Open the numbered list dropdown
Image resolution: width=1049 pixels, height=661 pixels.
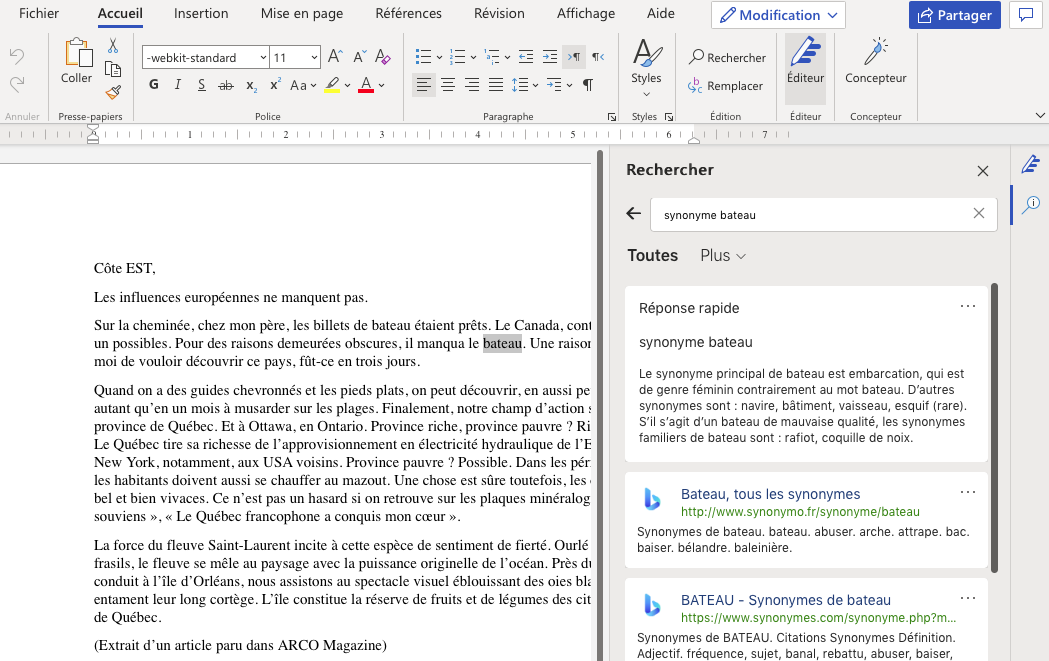(x=473, y=58)
